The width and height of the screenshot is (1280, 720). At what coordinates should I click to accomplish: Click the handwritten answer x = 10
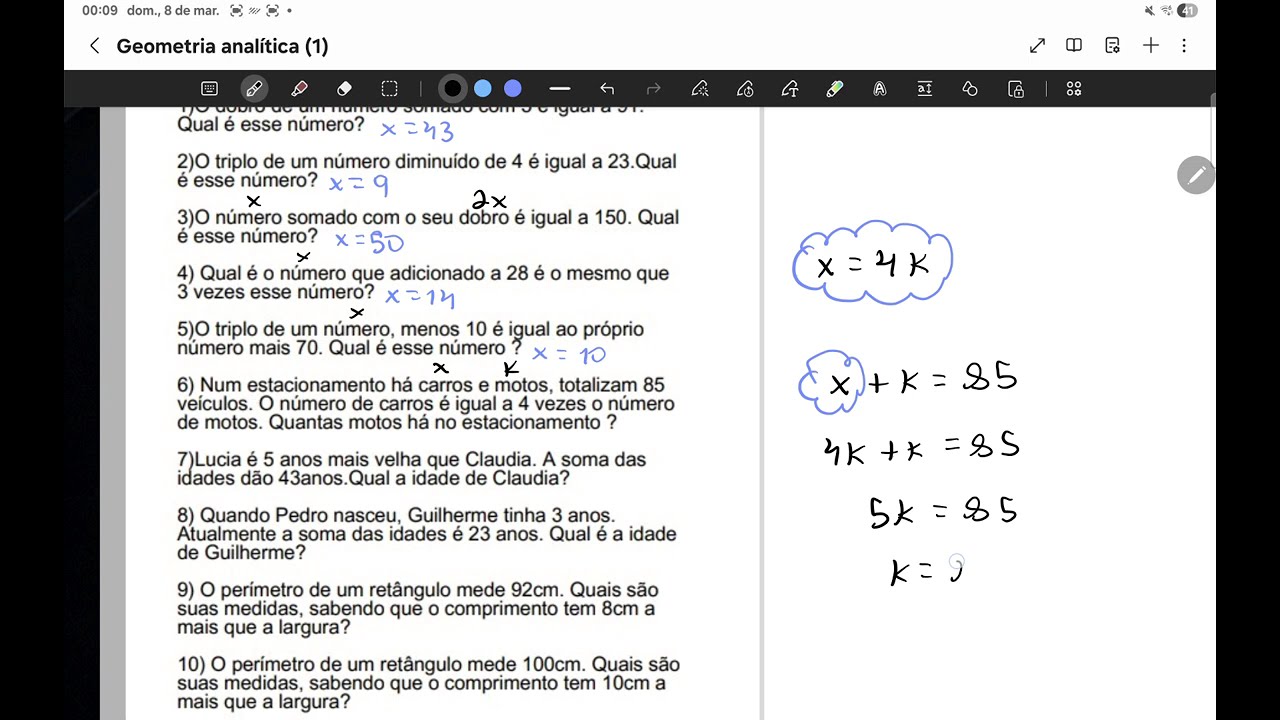coord(569,354)
